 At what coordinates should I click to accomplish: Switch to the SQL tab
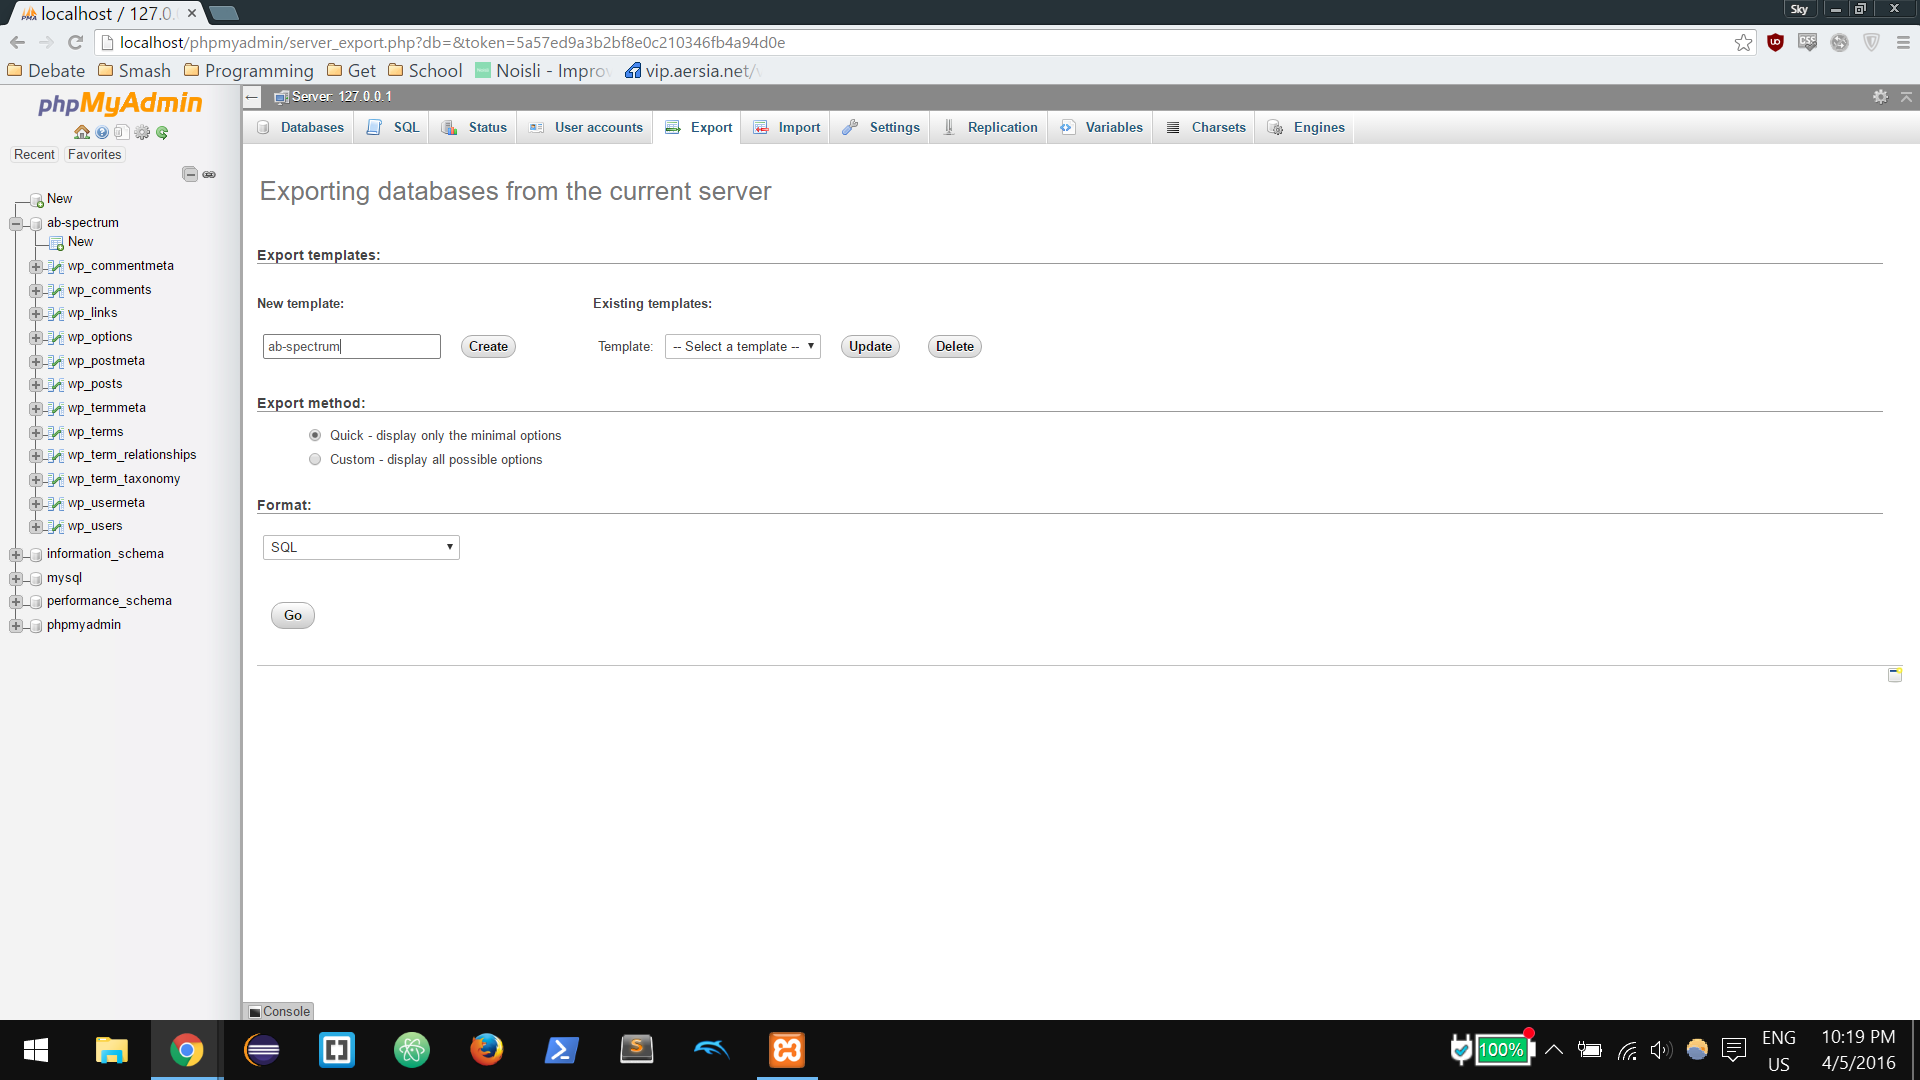(x=393, y=127)
